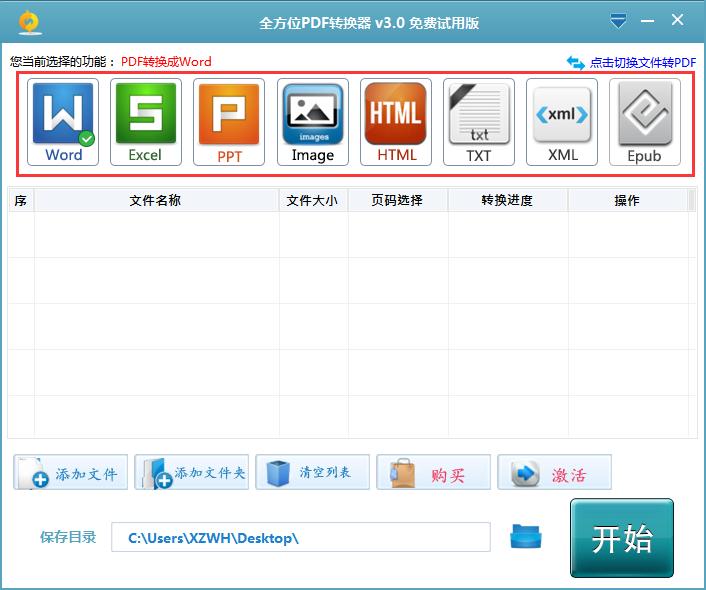Image resolution: width=706 pixels, height=590 pixels.
Task: Click the 文件名称 column header
Action: coord(155,200)
